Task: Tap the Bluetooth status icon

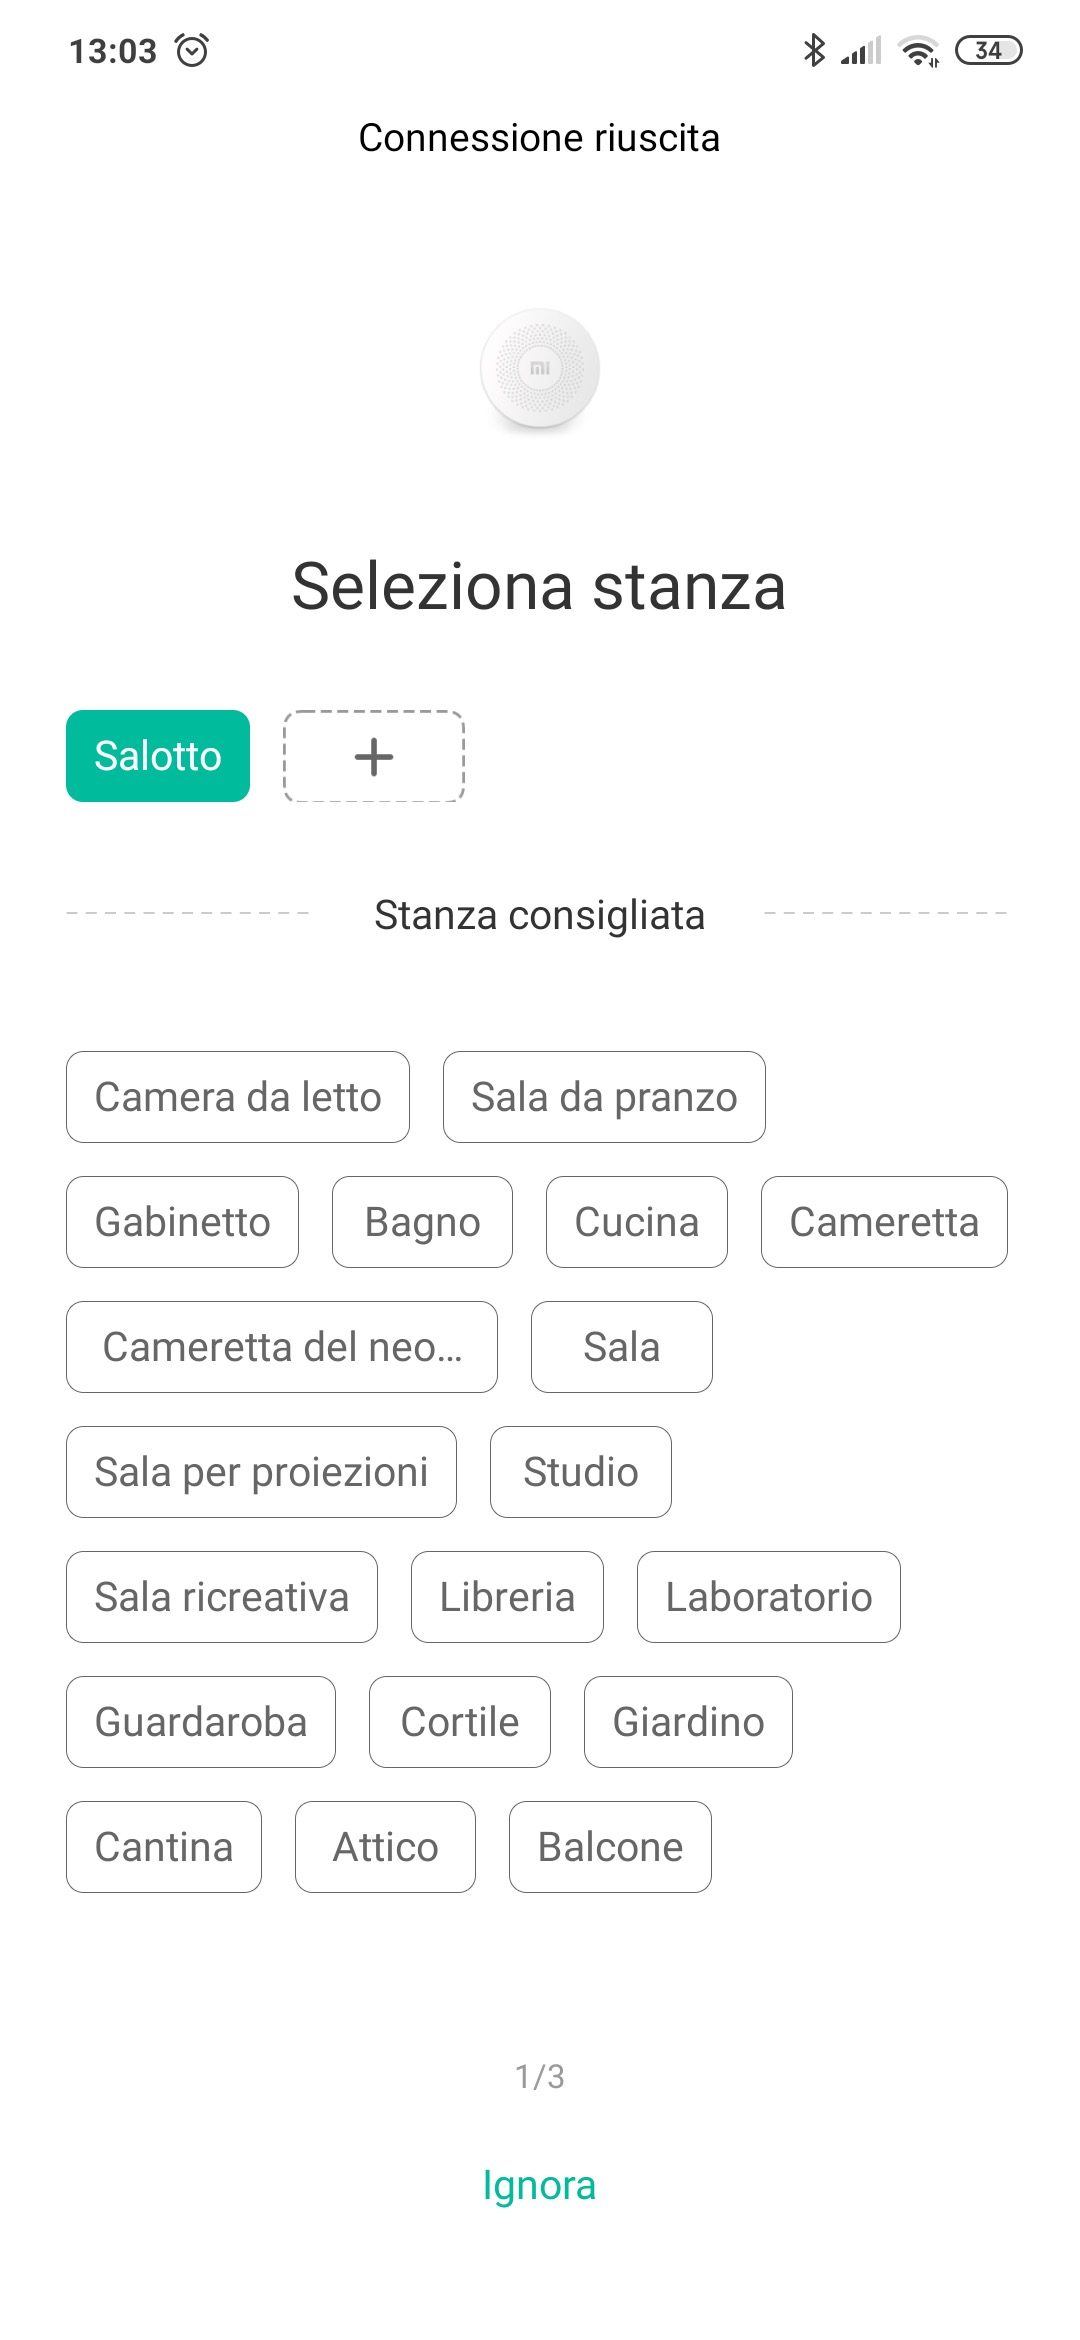Action: (x=814, y=50)
